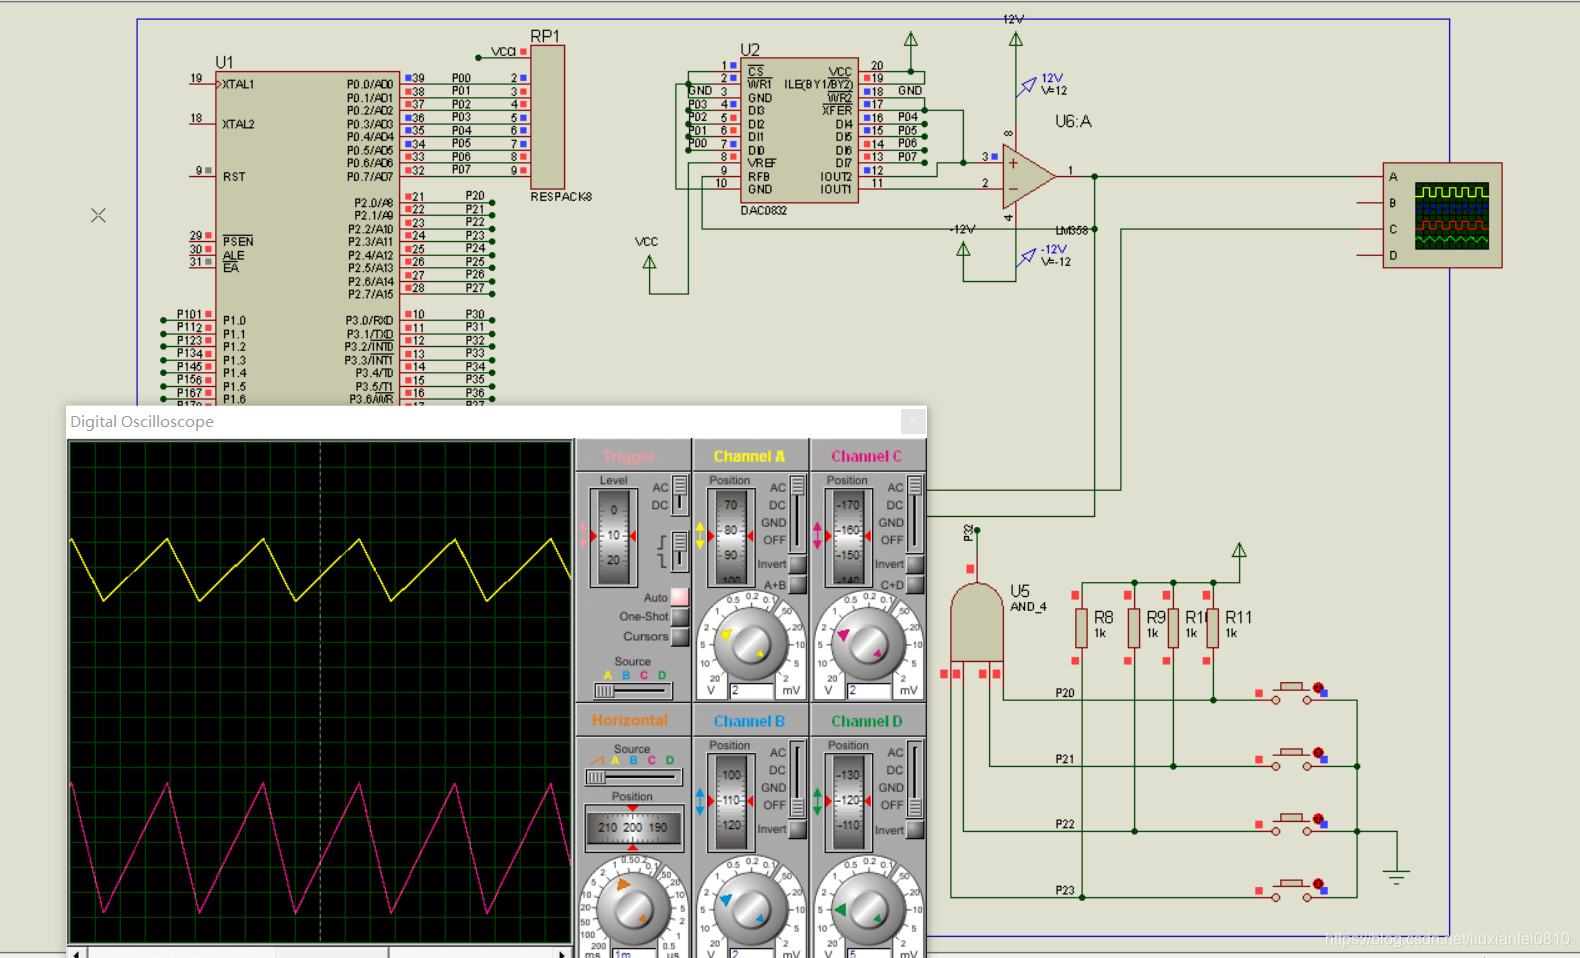Click Channel C volts-per-division knob

tap(869, 644)
